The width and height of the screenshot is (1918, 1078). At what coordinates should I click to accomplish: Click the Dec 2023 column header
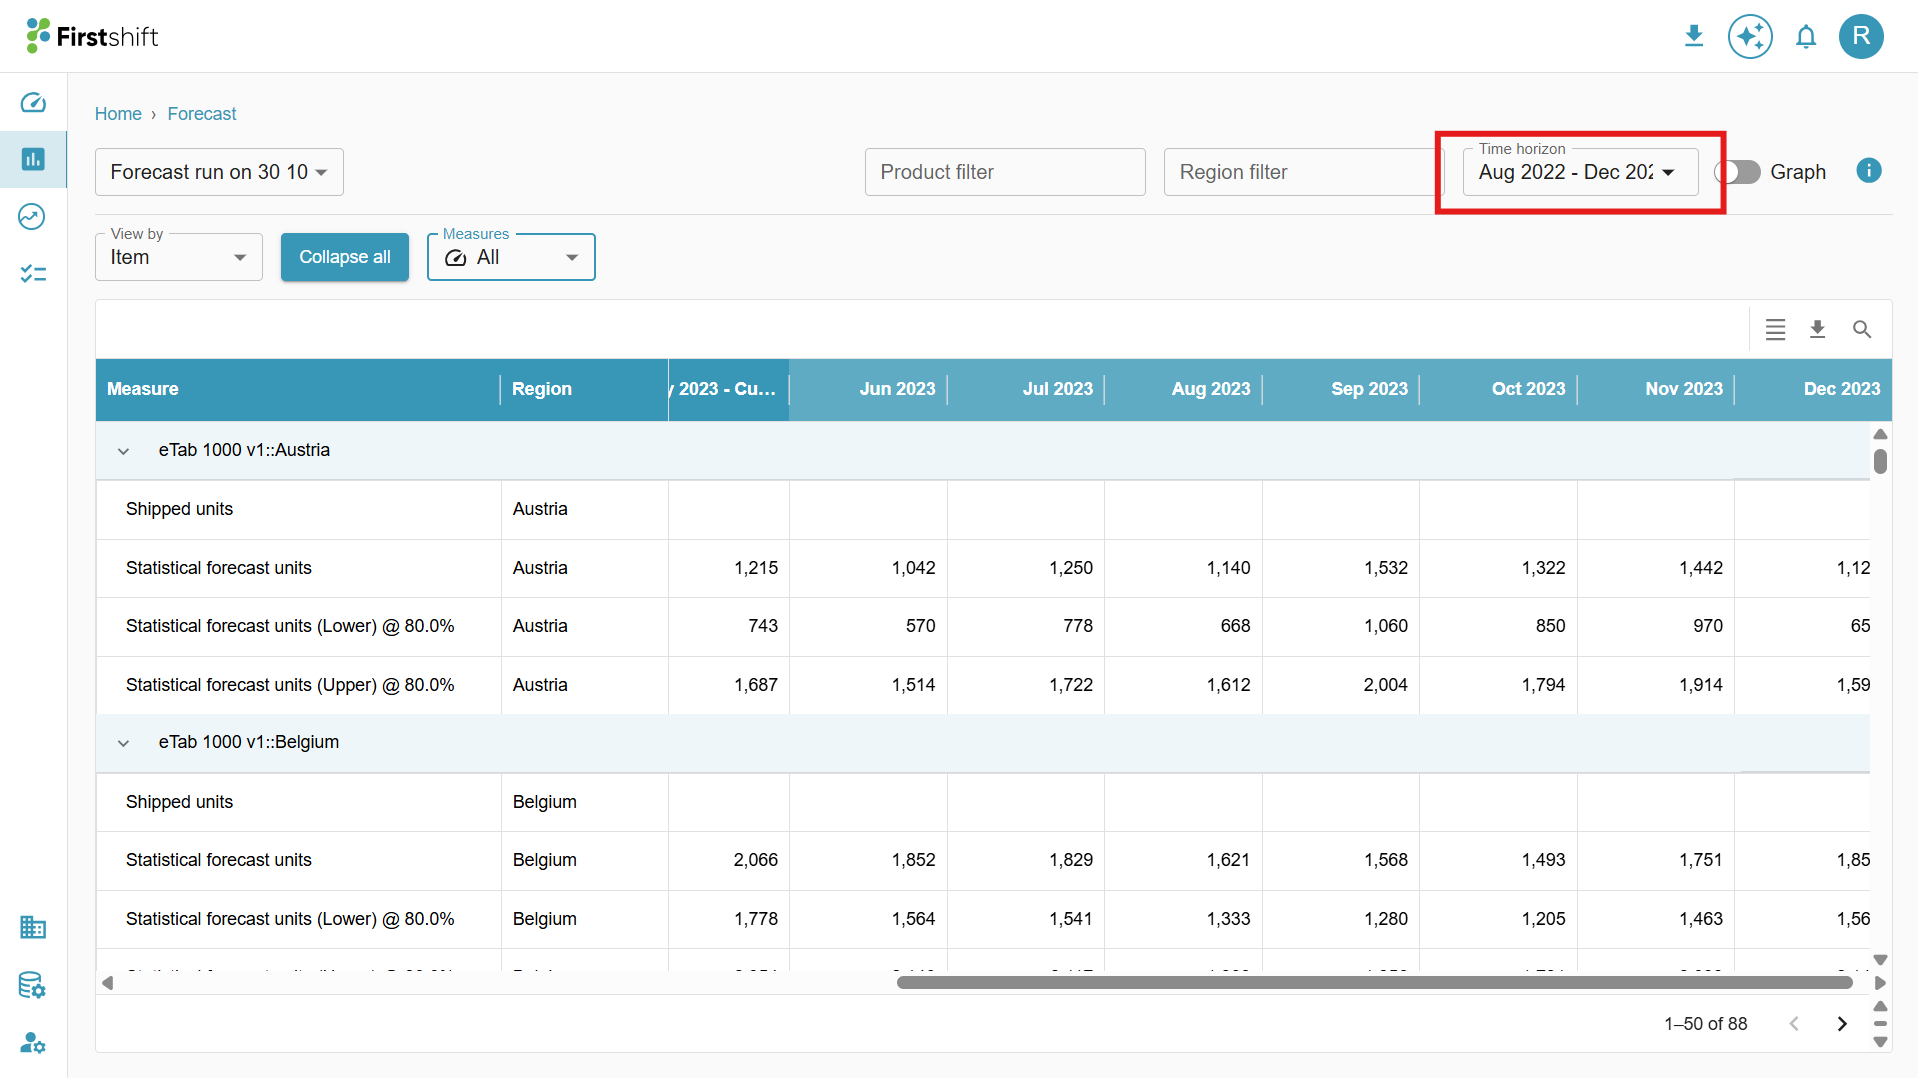pyautogui.click(x=1813, y=389)
